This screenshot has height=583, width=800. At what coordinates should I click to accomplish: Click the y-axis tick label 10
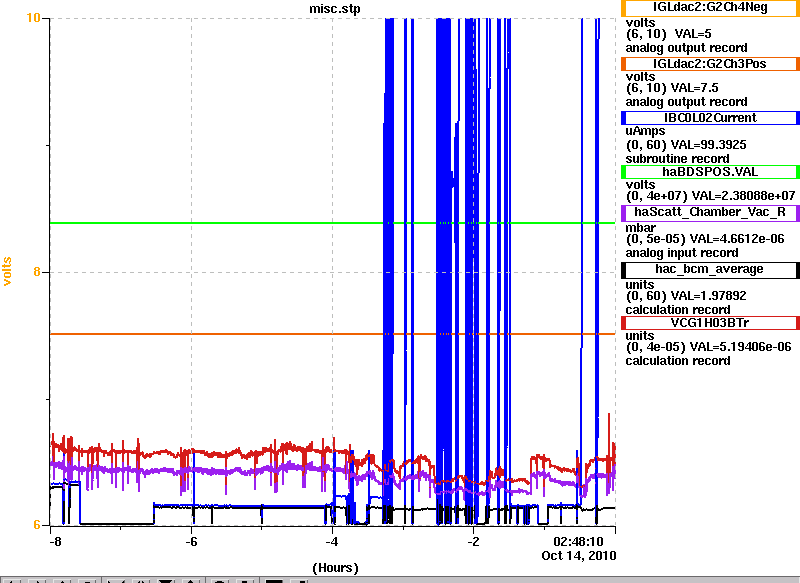[x=33, y=18]
